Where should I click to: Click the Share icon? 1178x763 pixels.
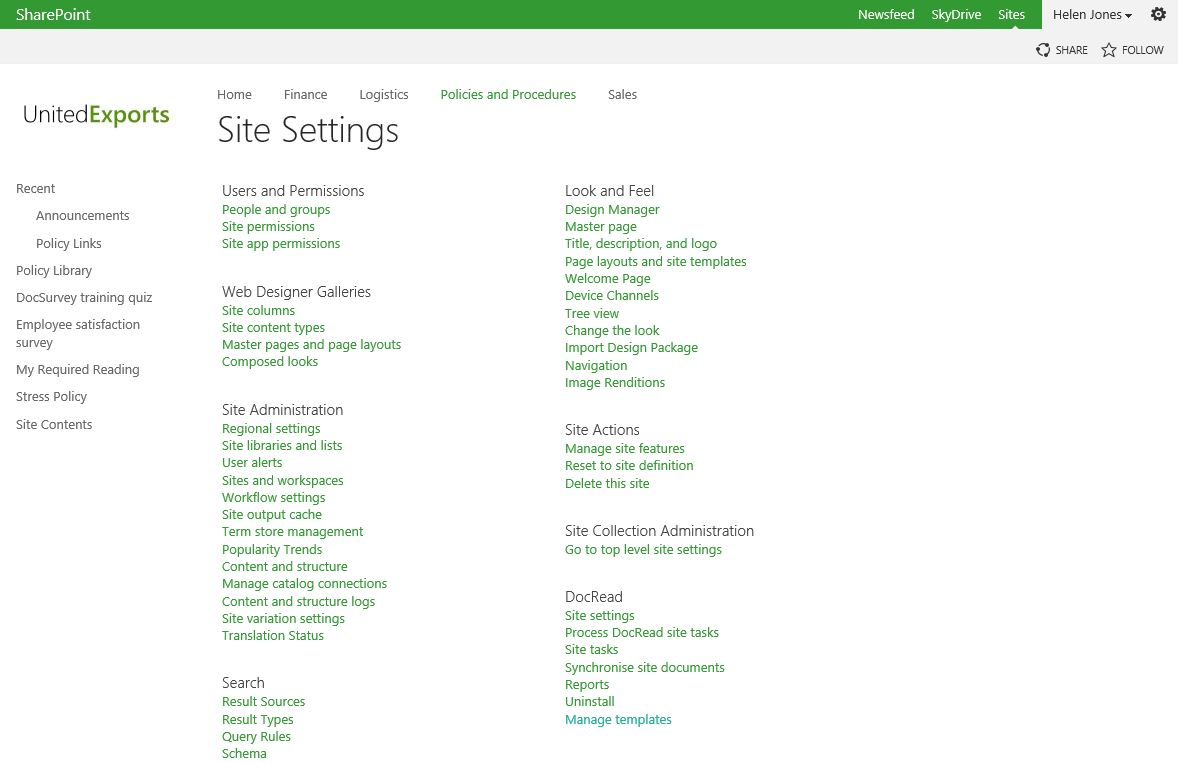[1044, 50]
